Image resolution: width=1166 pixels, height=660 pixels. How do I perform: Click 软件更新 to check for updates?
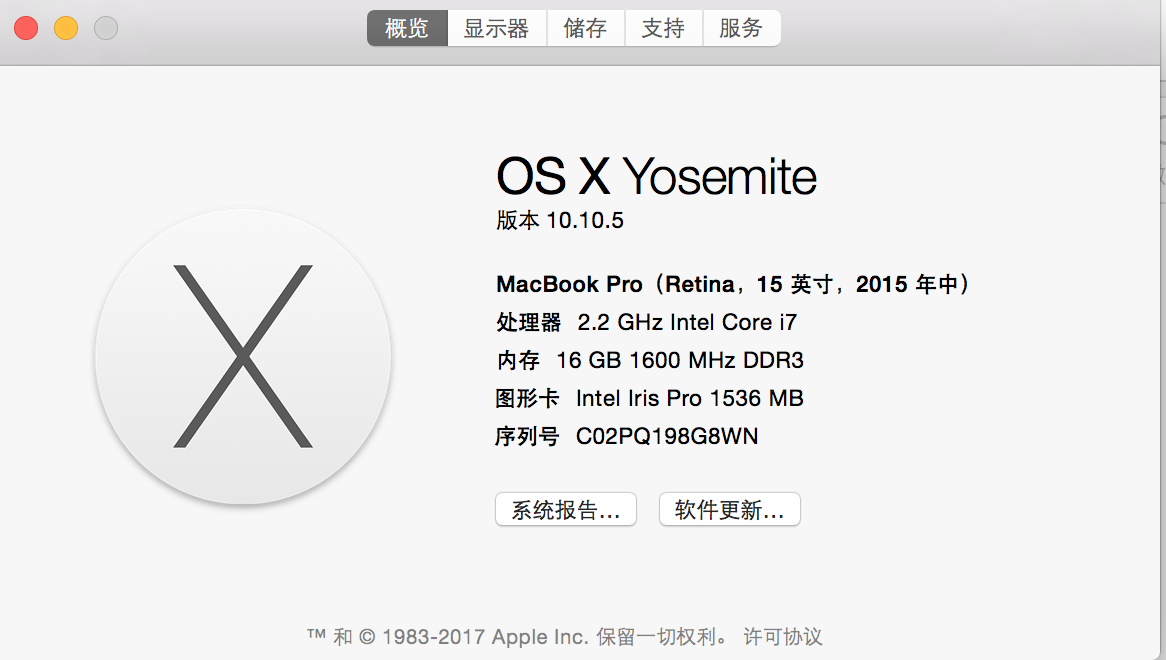point(729,509)
